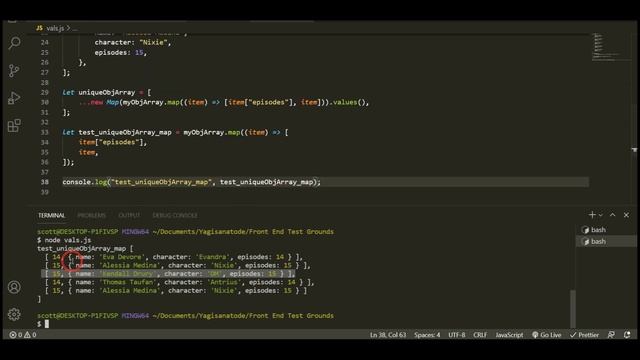This screenshot has width=640, height=360.
Task: Switch to the DEBUG CONSOLE tab
Action: coord(175,215)
